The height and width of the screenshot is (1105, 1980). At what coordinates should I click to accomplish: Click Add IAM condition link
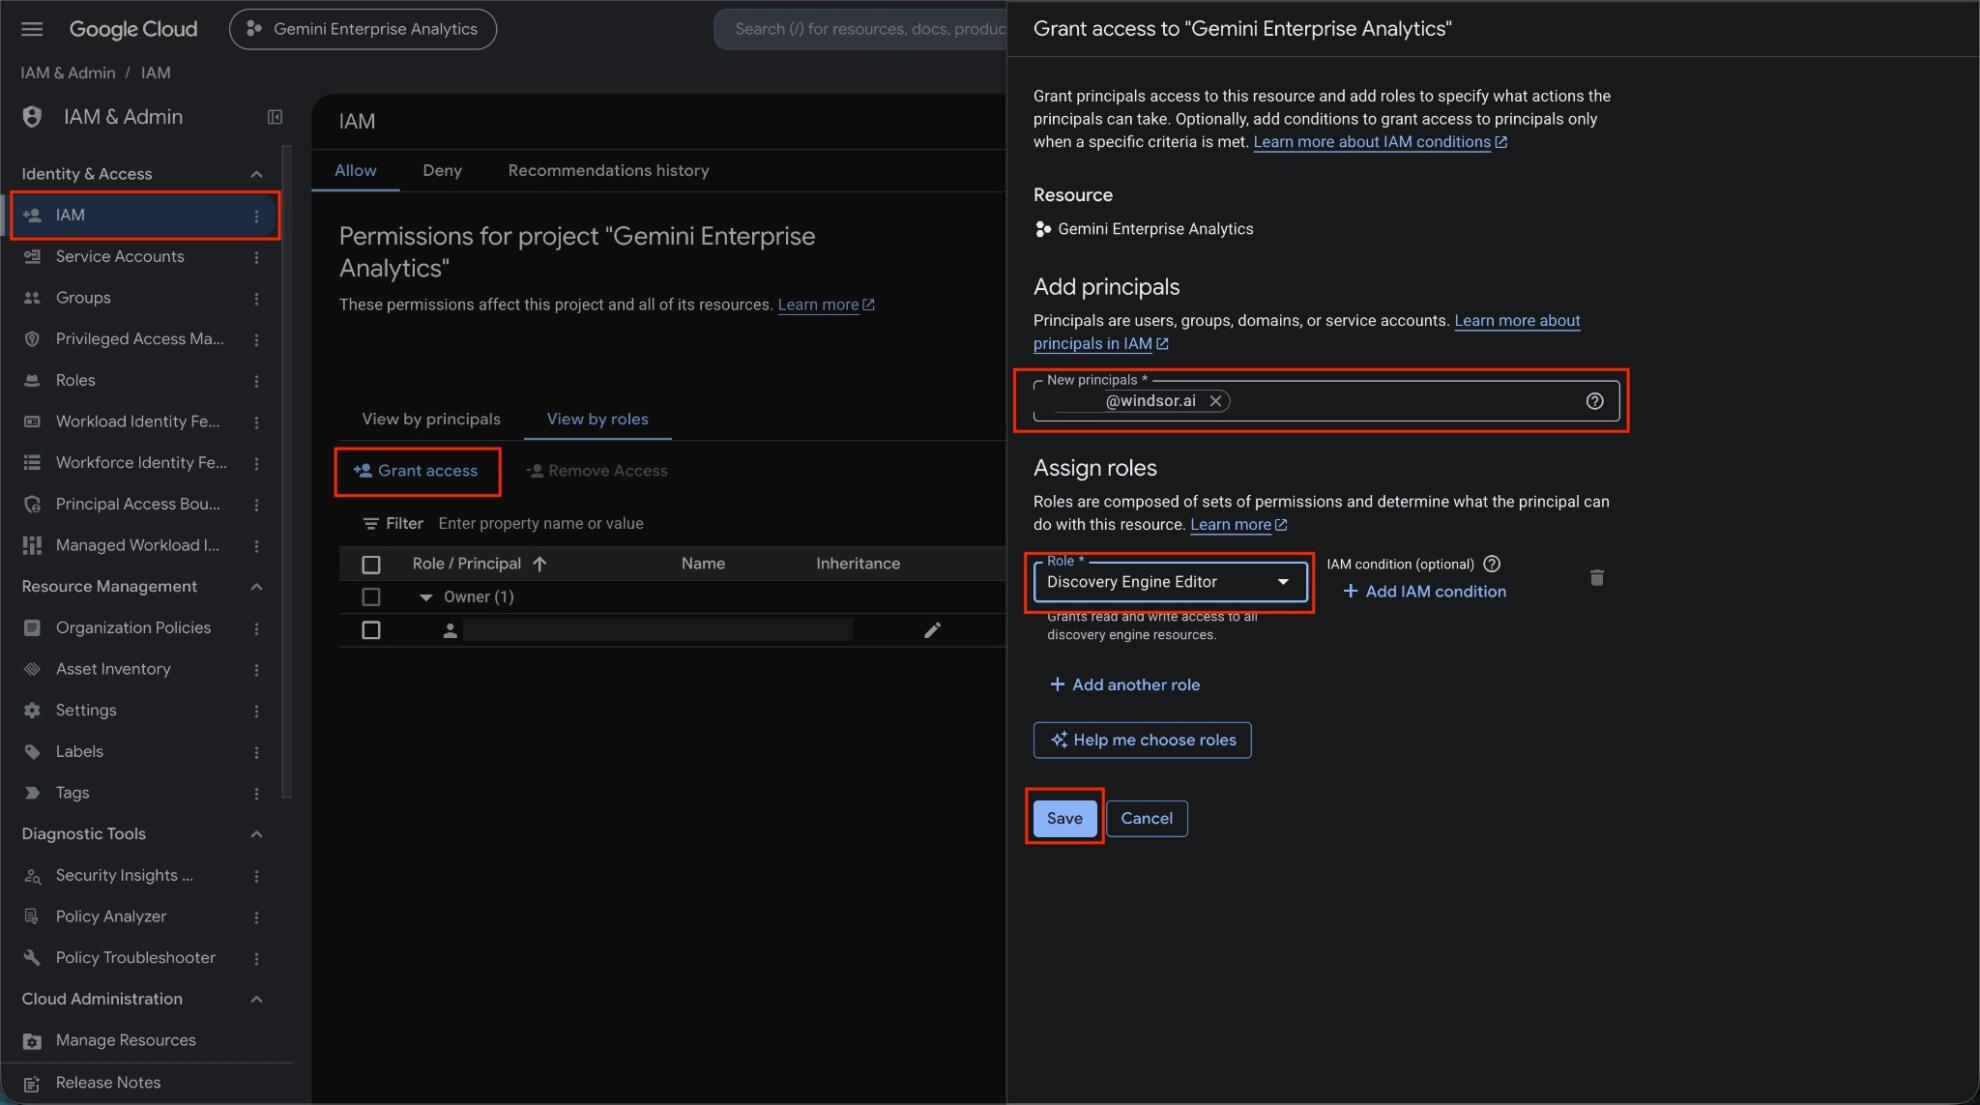[1424, 592]
